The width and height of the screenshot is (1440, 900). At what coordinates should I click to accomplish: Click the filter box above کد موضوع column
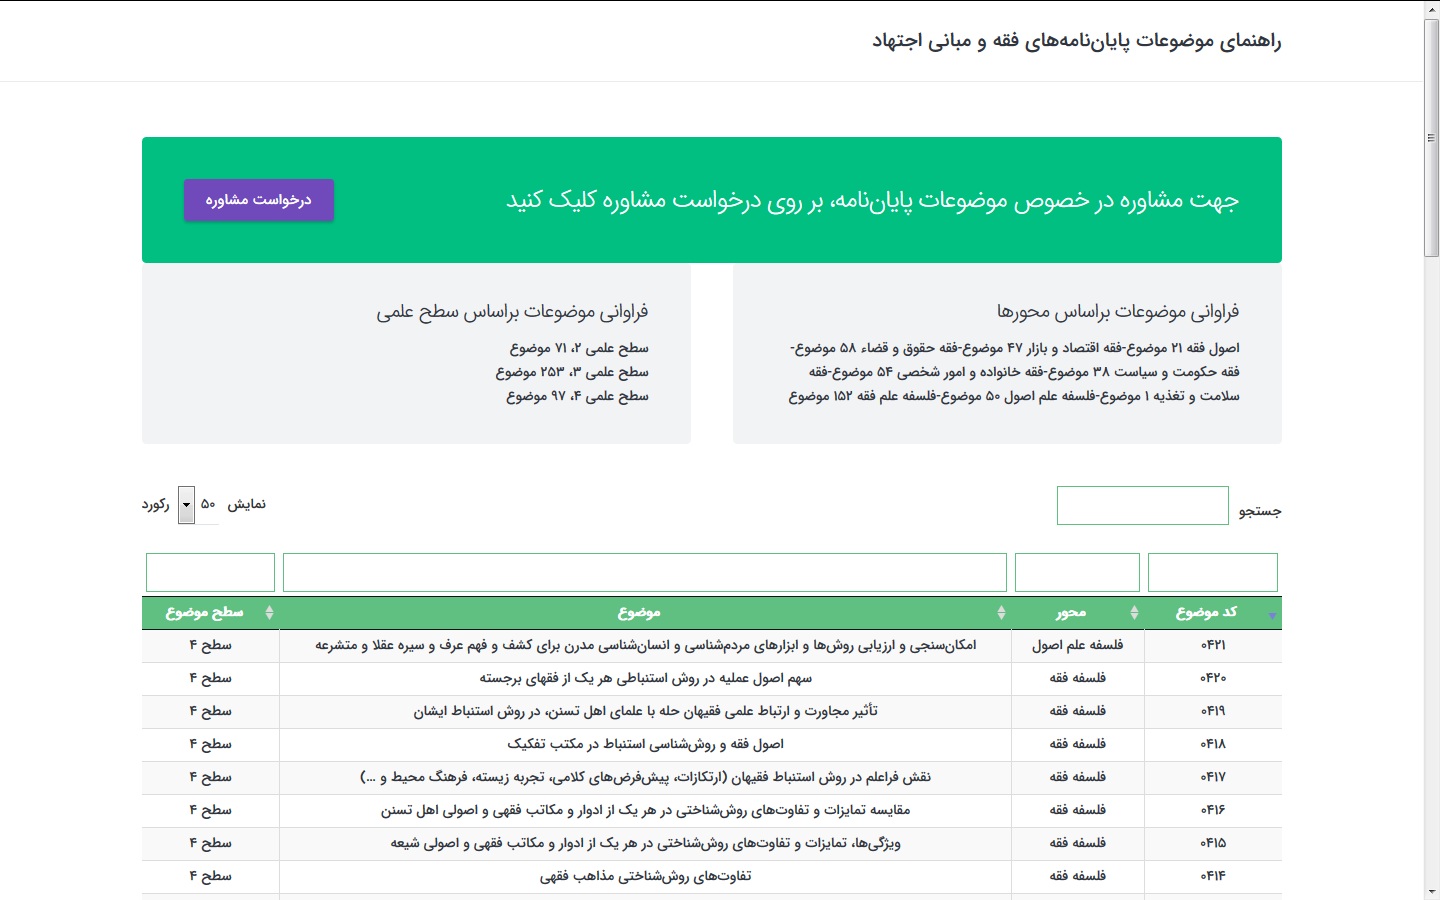click(x=1213, y=573)
